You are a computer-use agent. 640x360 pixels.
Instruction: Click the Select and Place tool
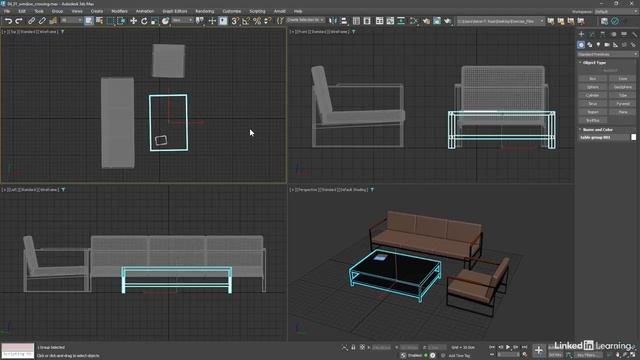[x=165, y=20]
